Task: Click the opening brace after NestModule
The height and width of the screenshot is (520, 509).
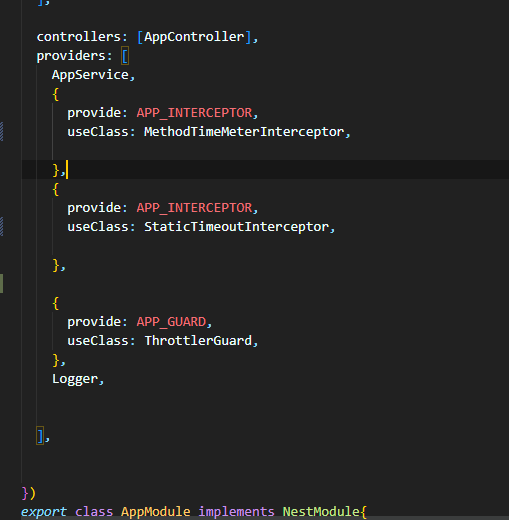Action: click(363, 512)
